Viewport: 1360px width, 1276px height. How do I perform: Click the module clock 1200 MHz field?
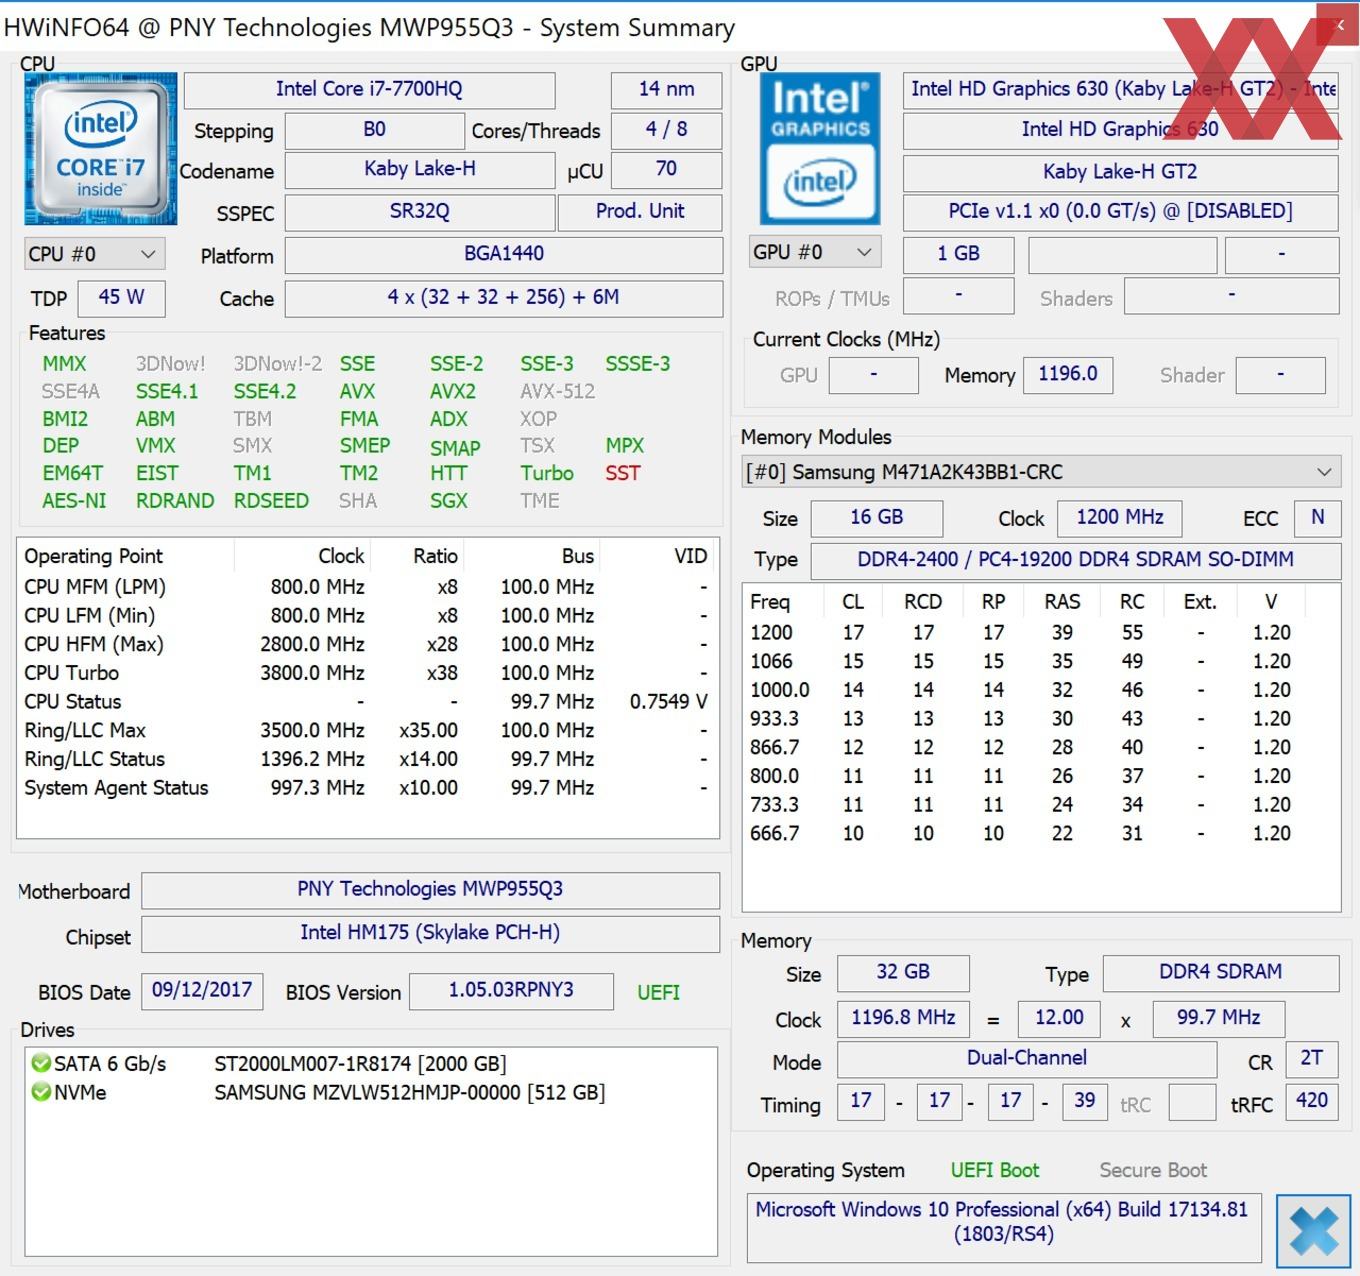[1119, 517]
